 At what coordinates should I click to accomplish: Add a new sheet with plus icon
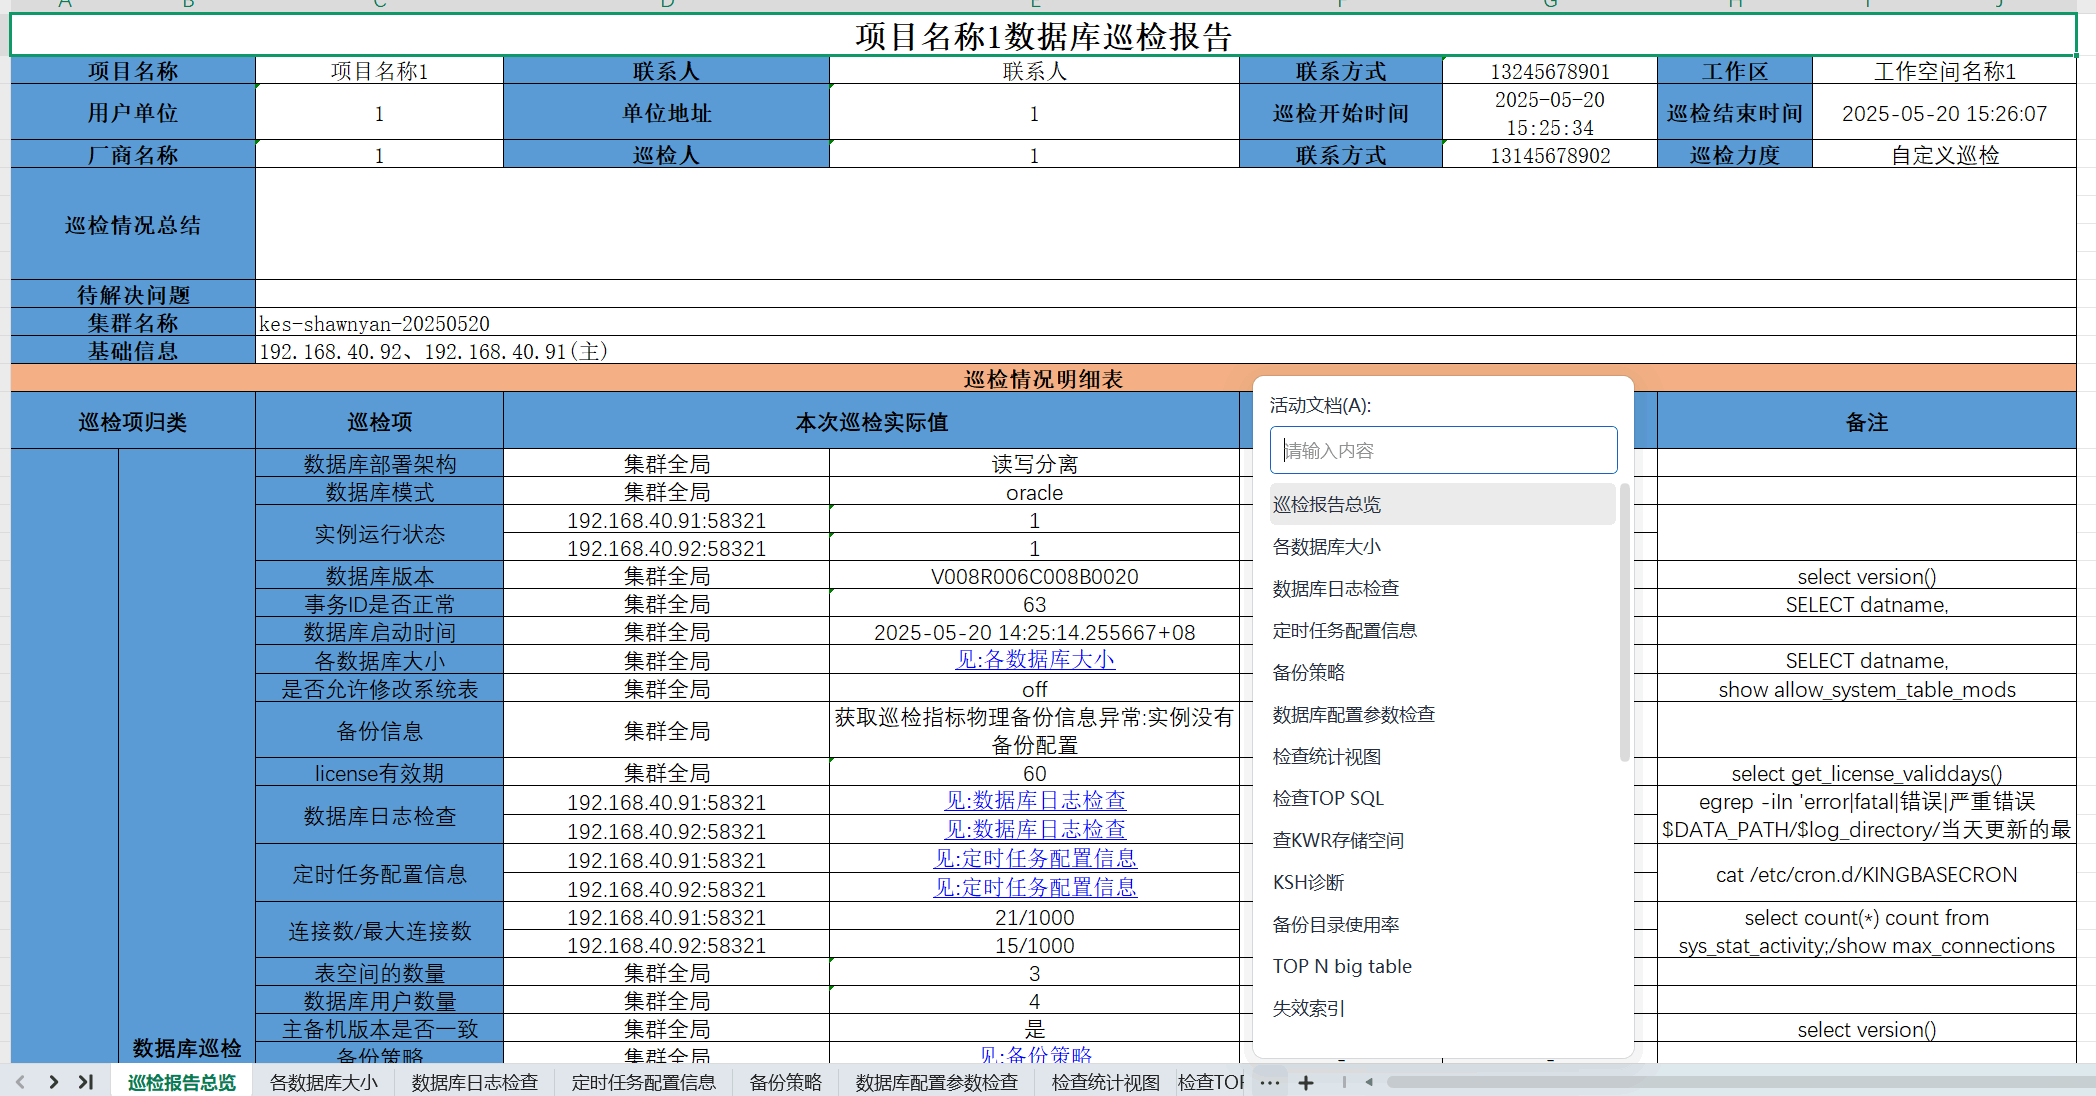[x=1306, y=1082]
